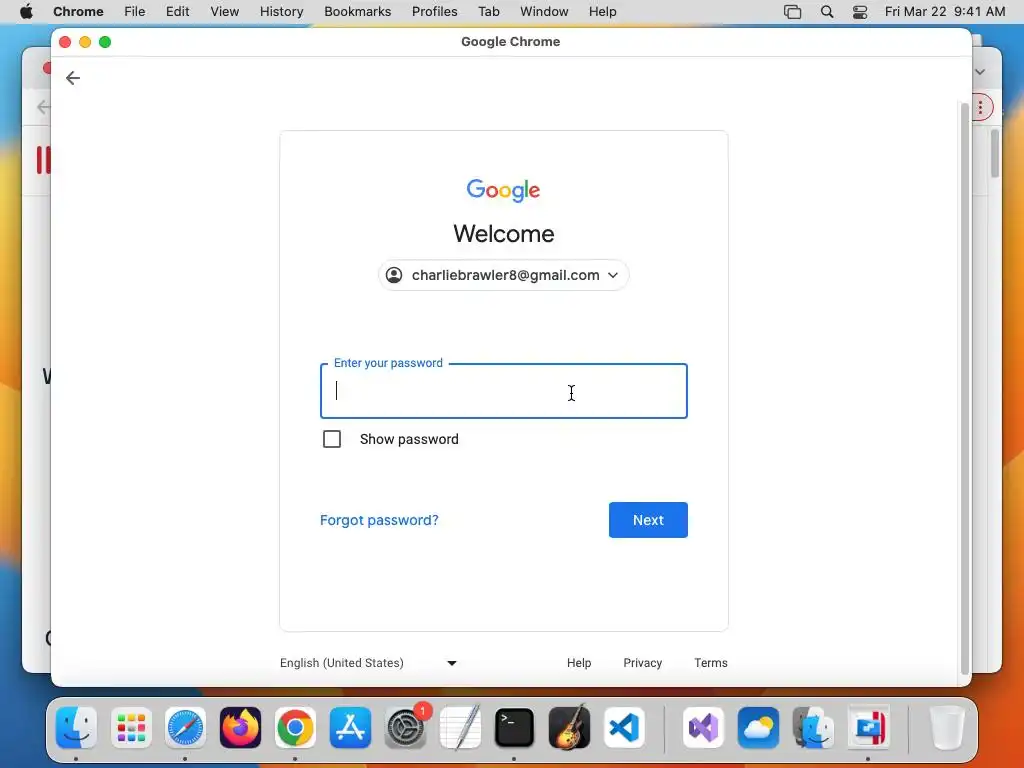This screenshot has height=768, width=1024.
Task: Click the Forgot password? link
Action: 379,520
